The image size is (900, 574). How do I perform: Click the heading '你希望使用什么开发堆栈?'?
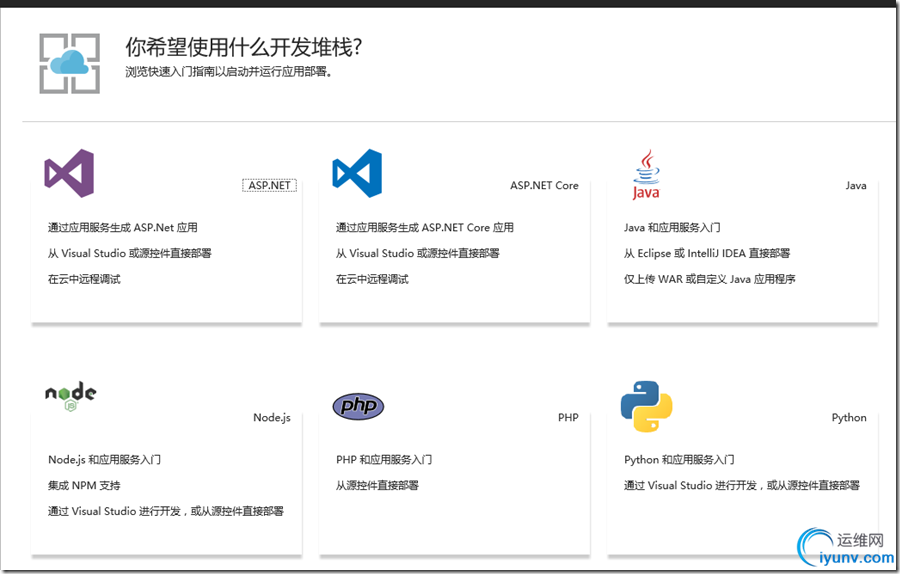[244, 47]
